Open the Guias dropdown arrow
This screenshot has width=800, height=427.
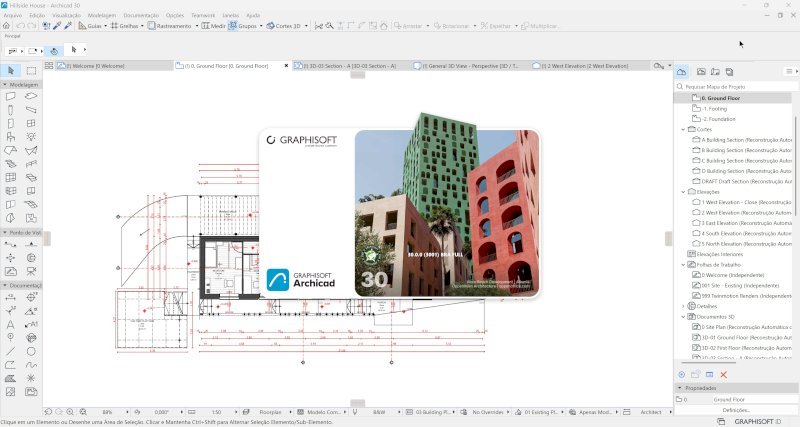coord(105,26)
